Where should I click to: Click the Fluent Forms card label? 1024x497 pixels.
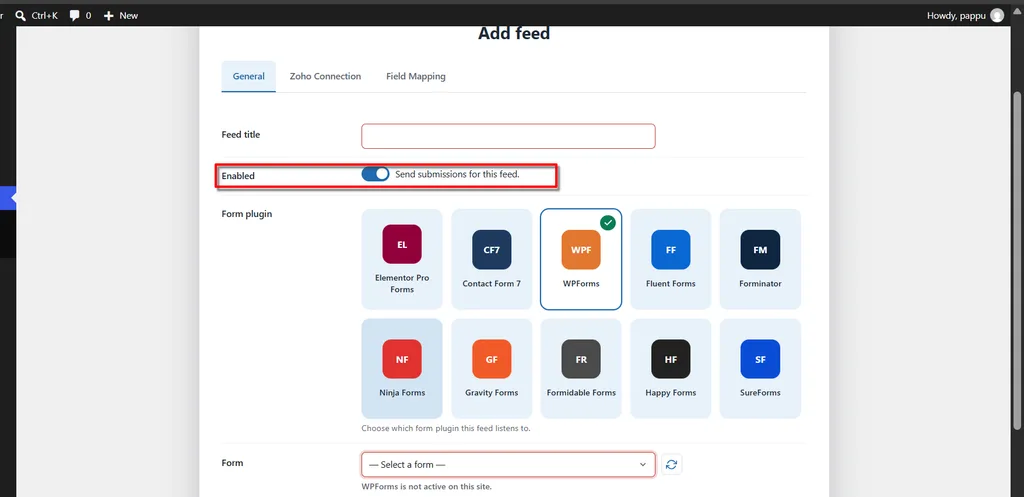point(671,283)
